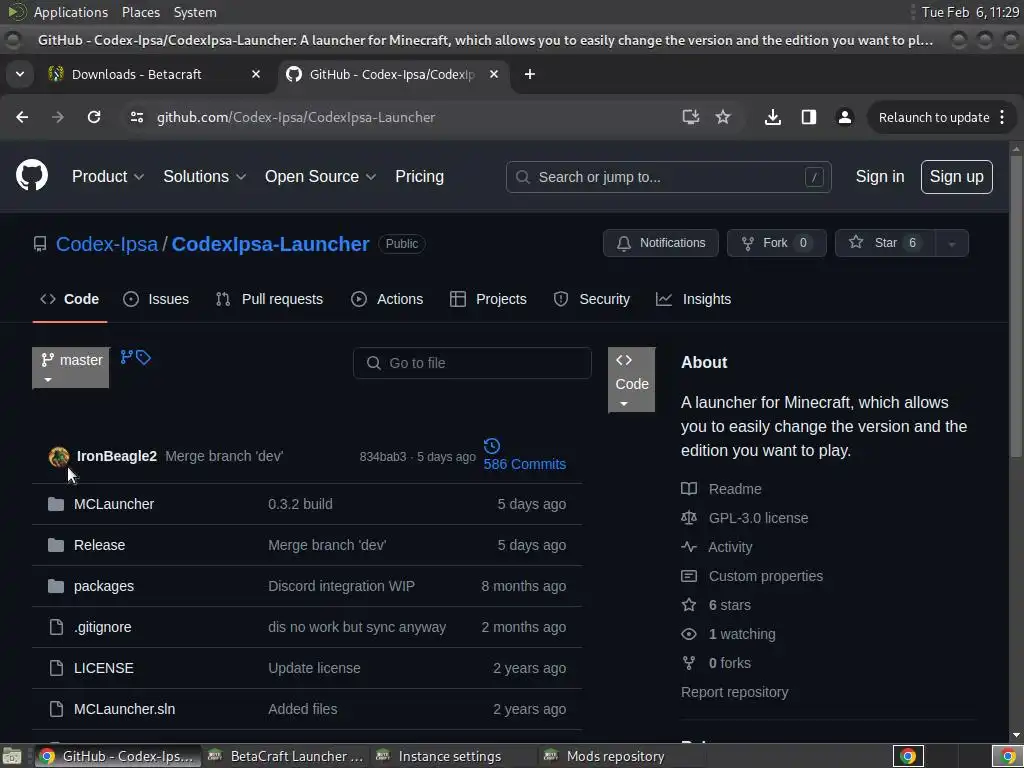The height and width of the screenshot is (768, 1024).
Task: Switch to the Issues tab
Action: pyautogui.click(x=156, y=299)
